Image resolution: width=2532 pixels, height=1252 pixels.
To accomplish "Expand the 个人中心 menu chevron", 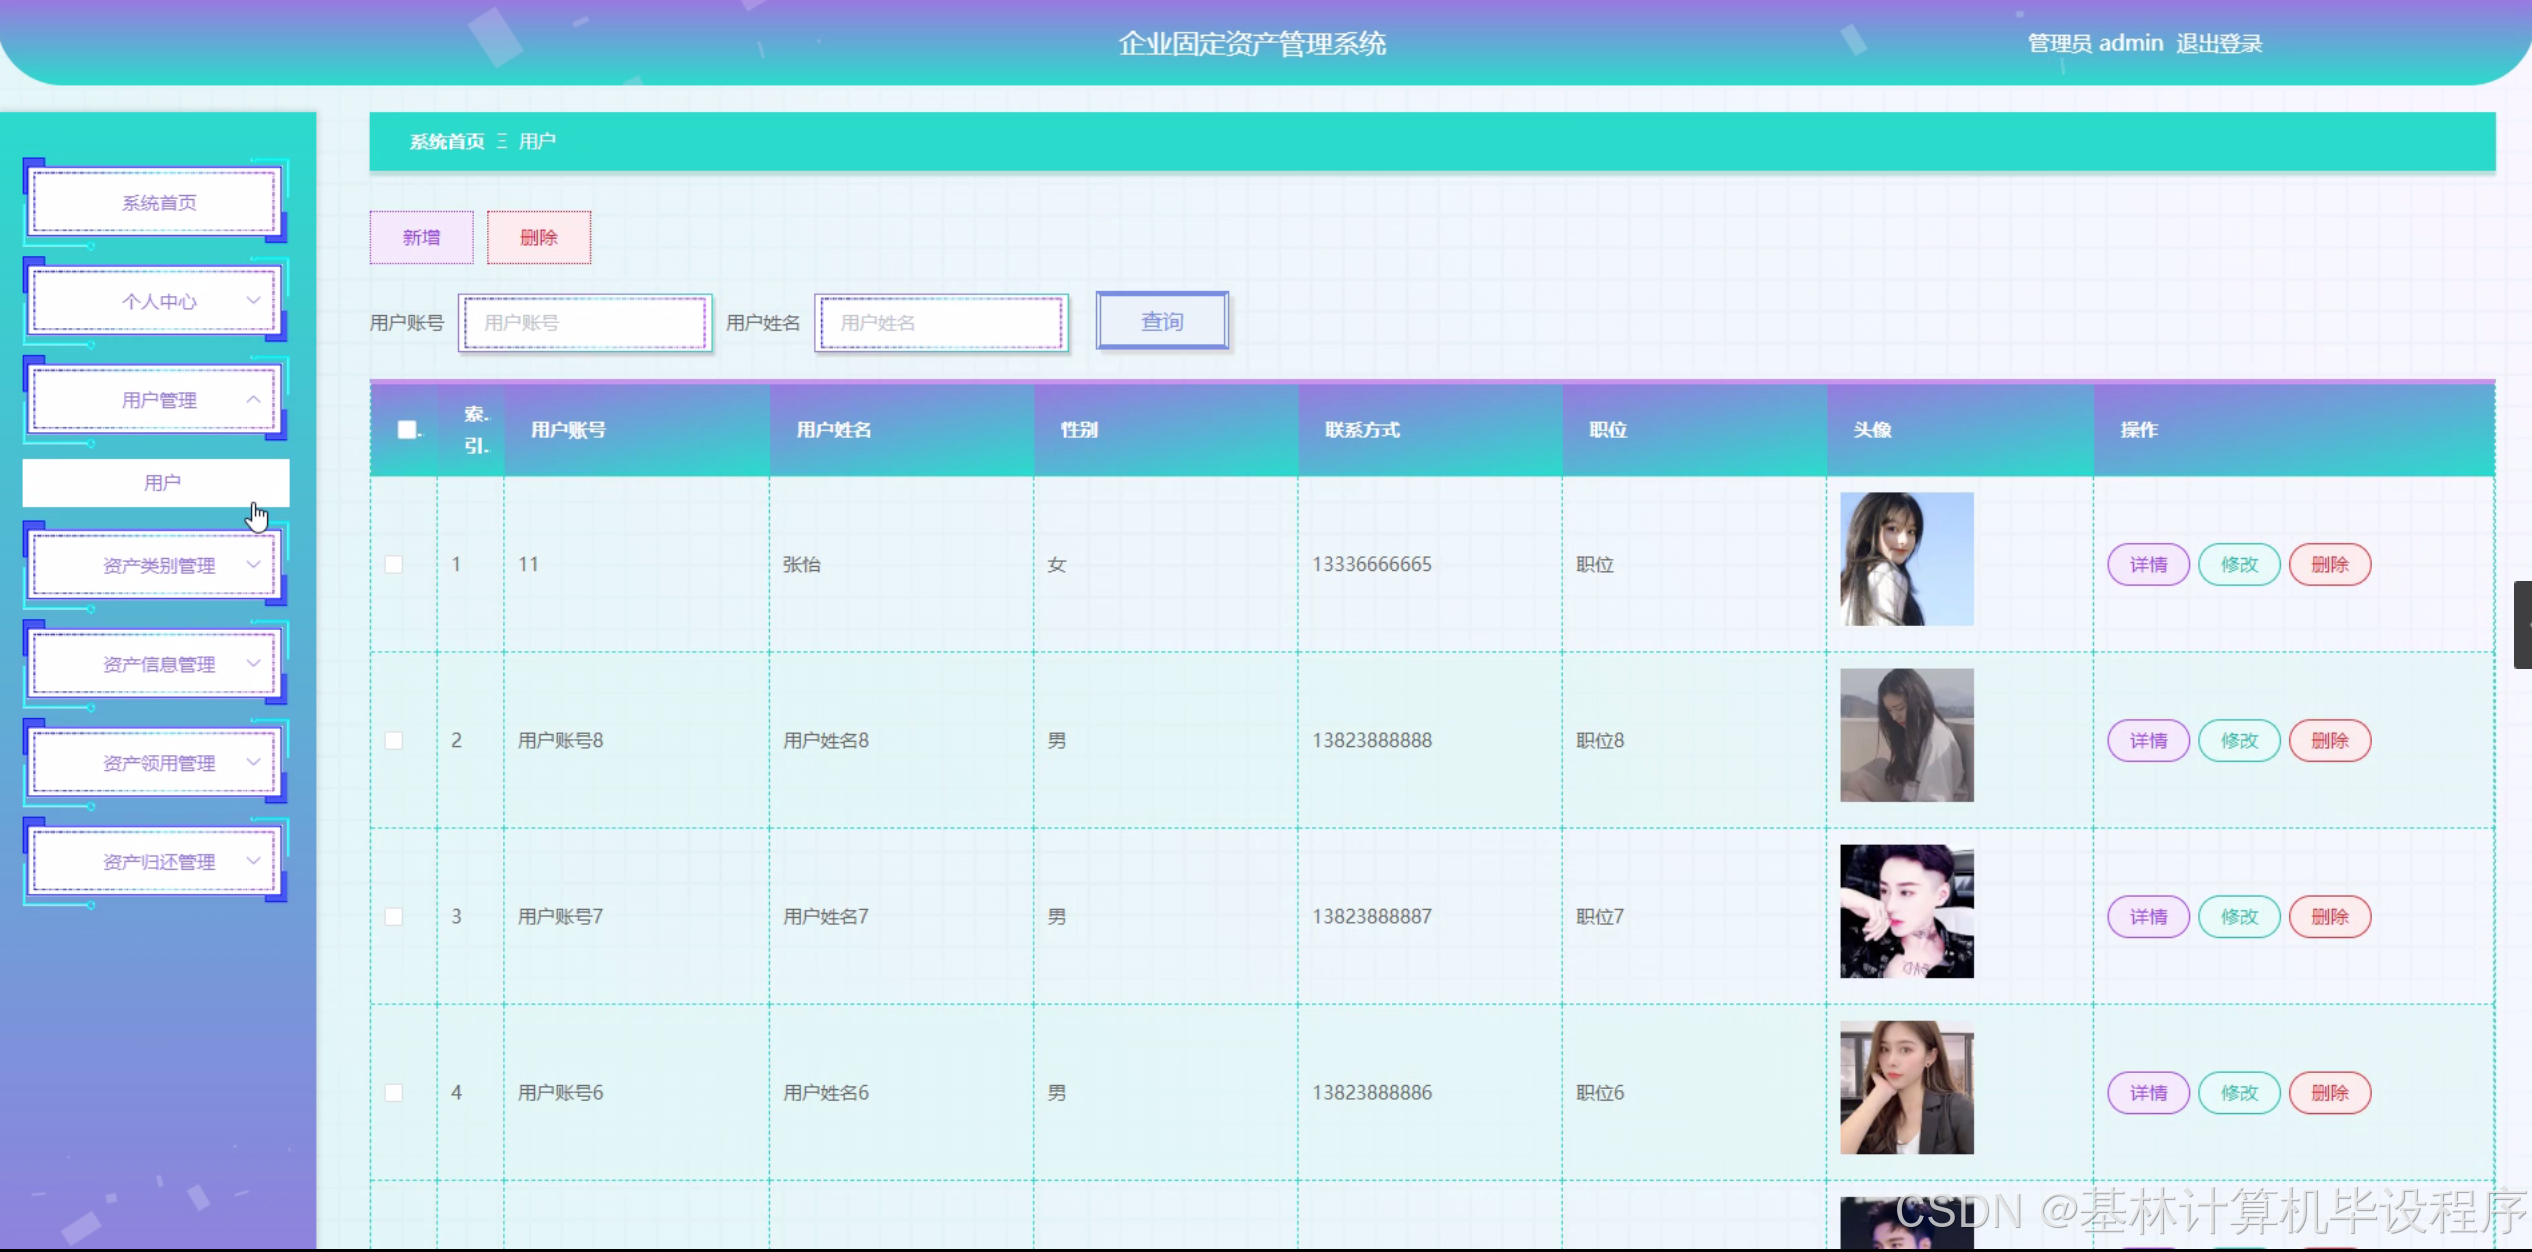I will 253,301.
